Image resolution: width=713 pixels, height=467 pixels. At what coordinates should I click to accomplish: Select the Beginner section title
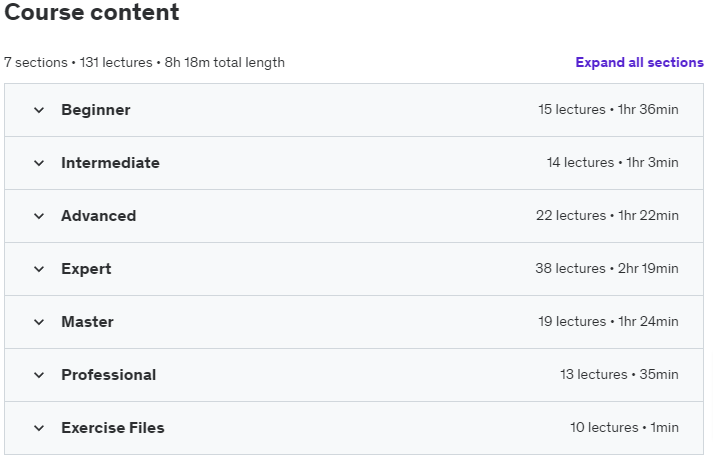pyautogui.click(x=96, y=110)
